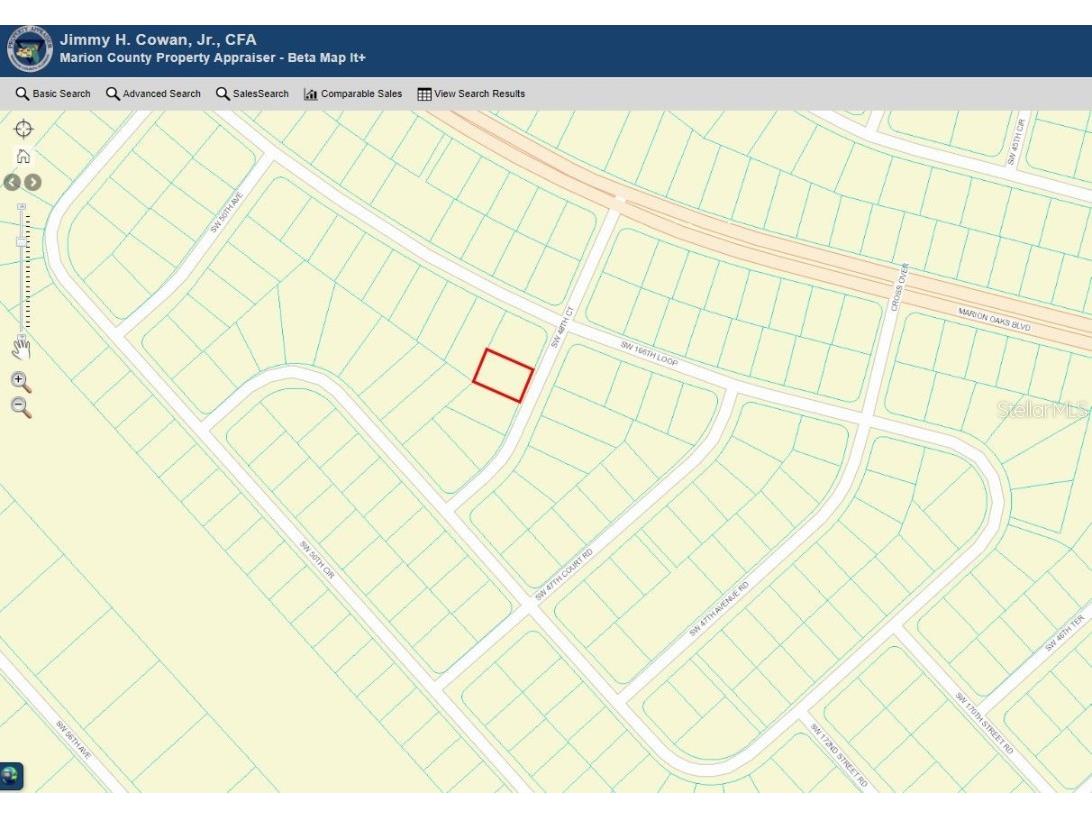
Task: Select the red outlined parcel
Action: pyautogui.click(x=503, y=376)
